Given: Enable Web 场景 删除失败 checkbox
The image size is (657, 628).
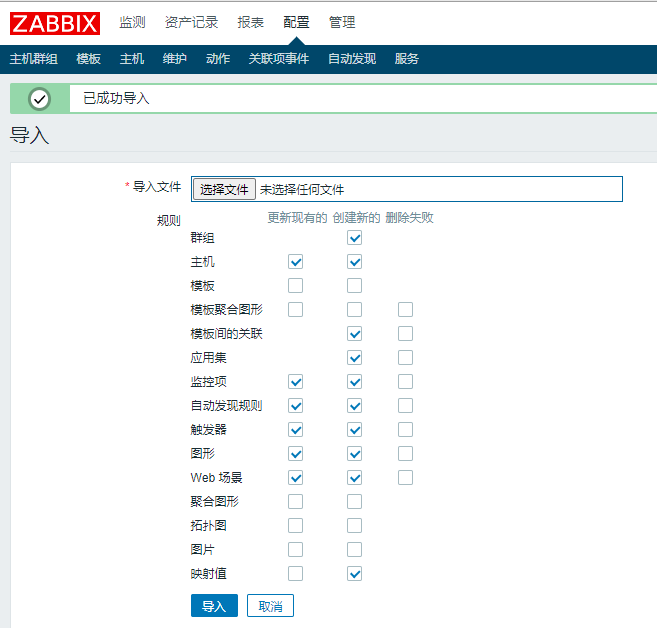Looking at the screenshot, I should [x=405, y=478].
